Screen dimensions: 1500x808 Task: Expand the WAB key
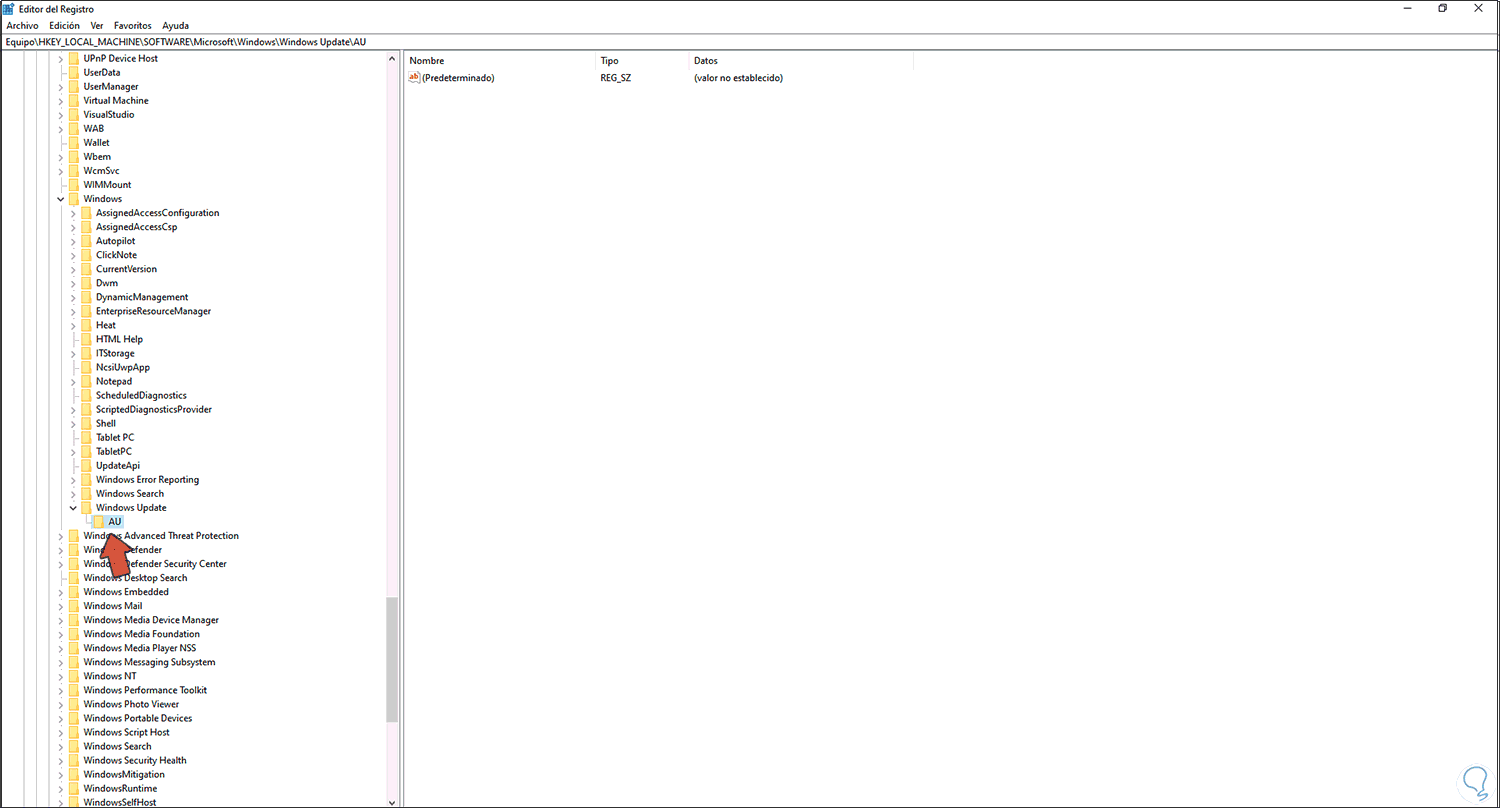[61, 128]
